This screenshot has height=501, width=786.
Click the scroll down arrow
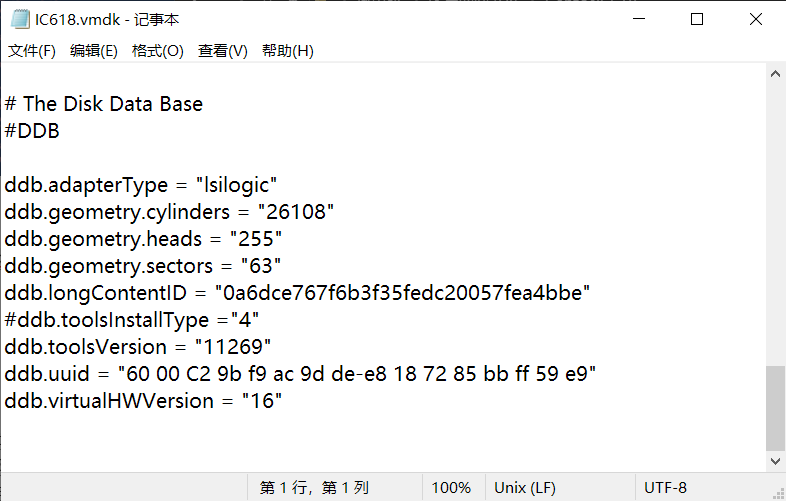(775, 461)
